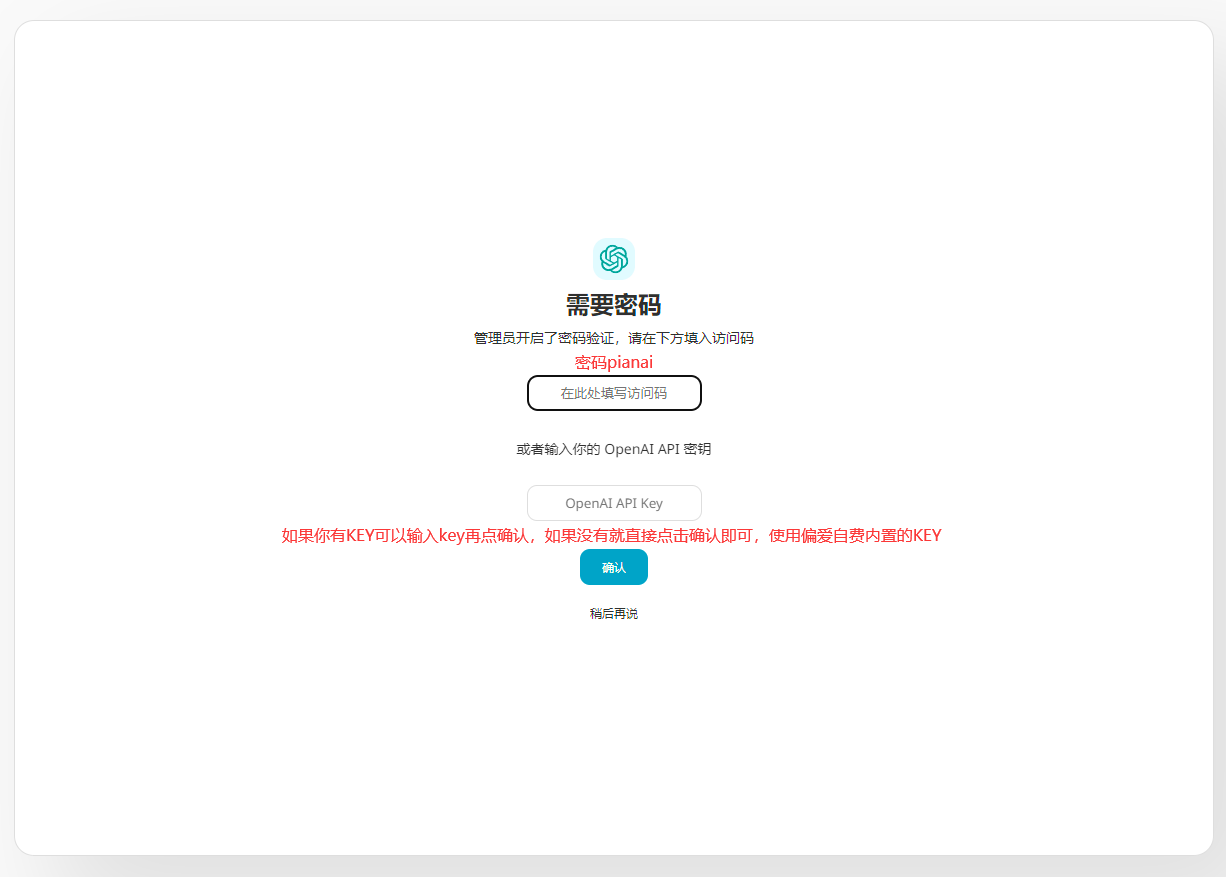Click the red 密码pianai hint text
Image resolution: width=1226 pixels, height=877 pixels.
613,363
